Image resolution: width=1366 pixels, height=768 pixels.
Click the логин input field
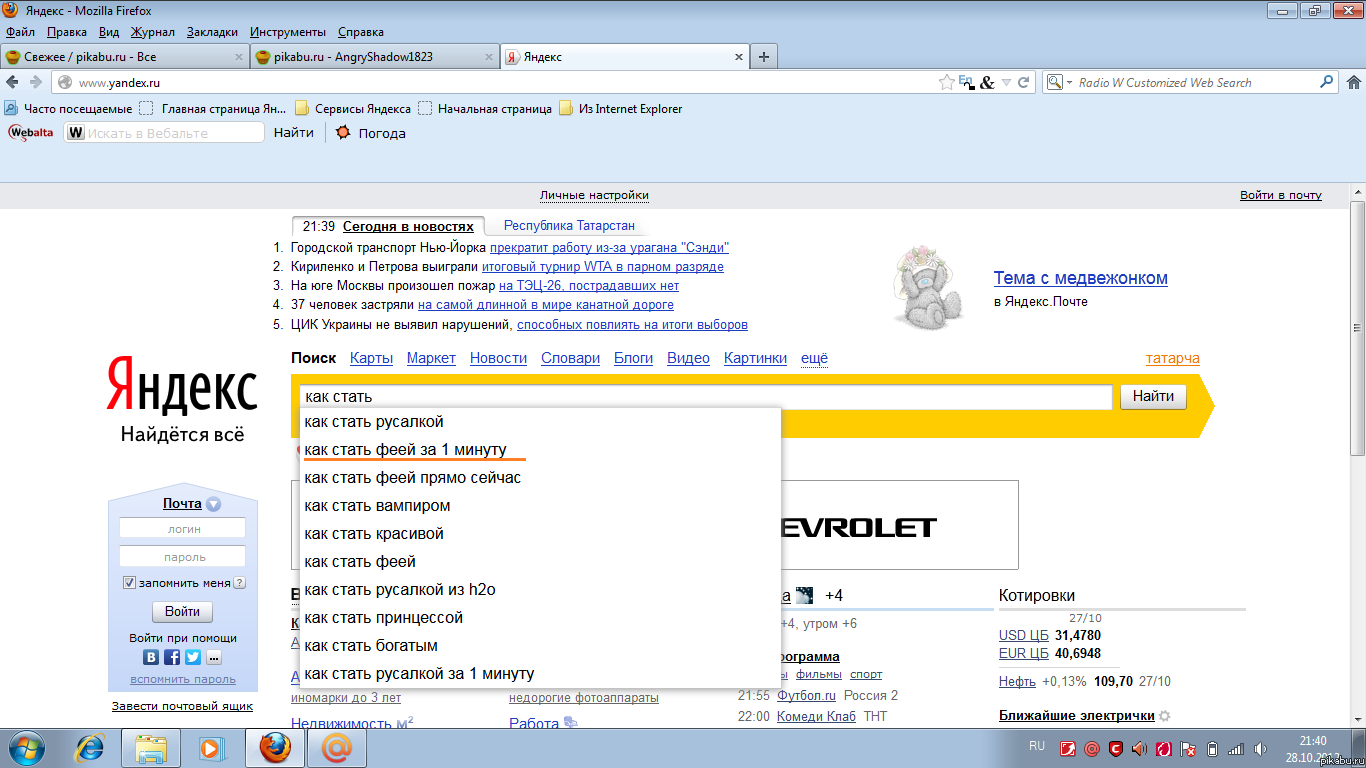pyautogui.click(x=182, y=529)
